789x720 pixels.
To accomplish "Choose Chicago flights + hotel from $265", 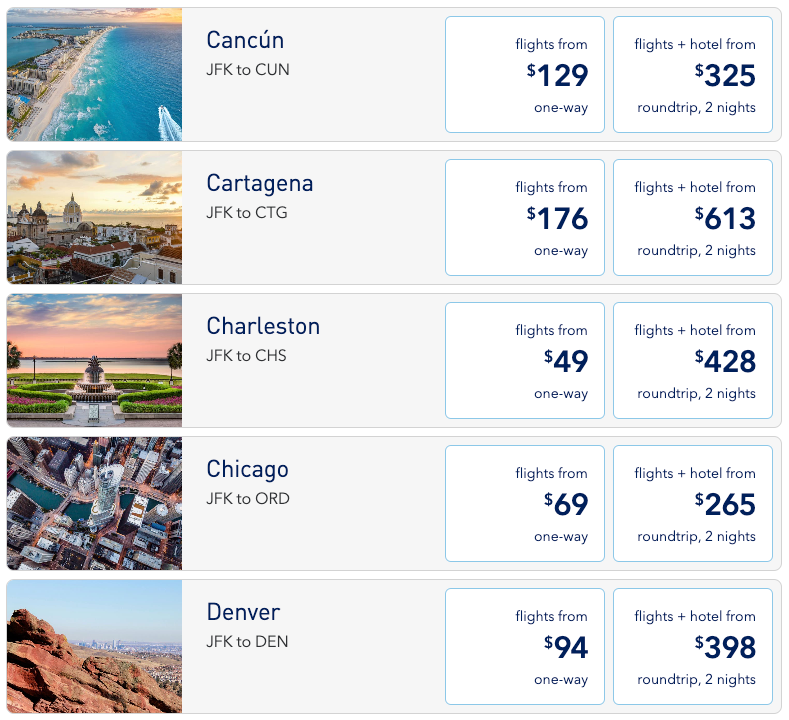I will (693, 503).
